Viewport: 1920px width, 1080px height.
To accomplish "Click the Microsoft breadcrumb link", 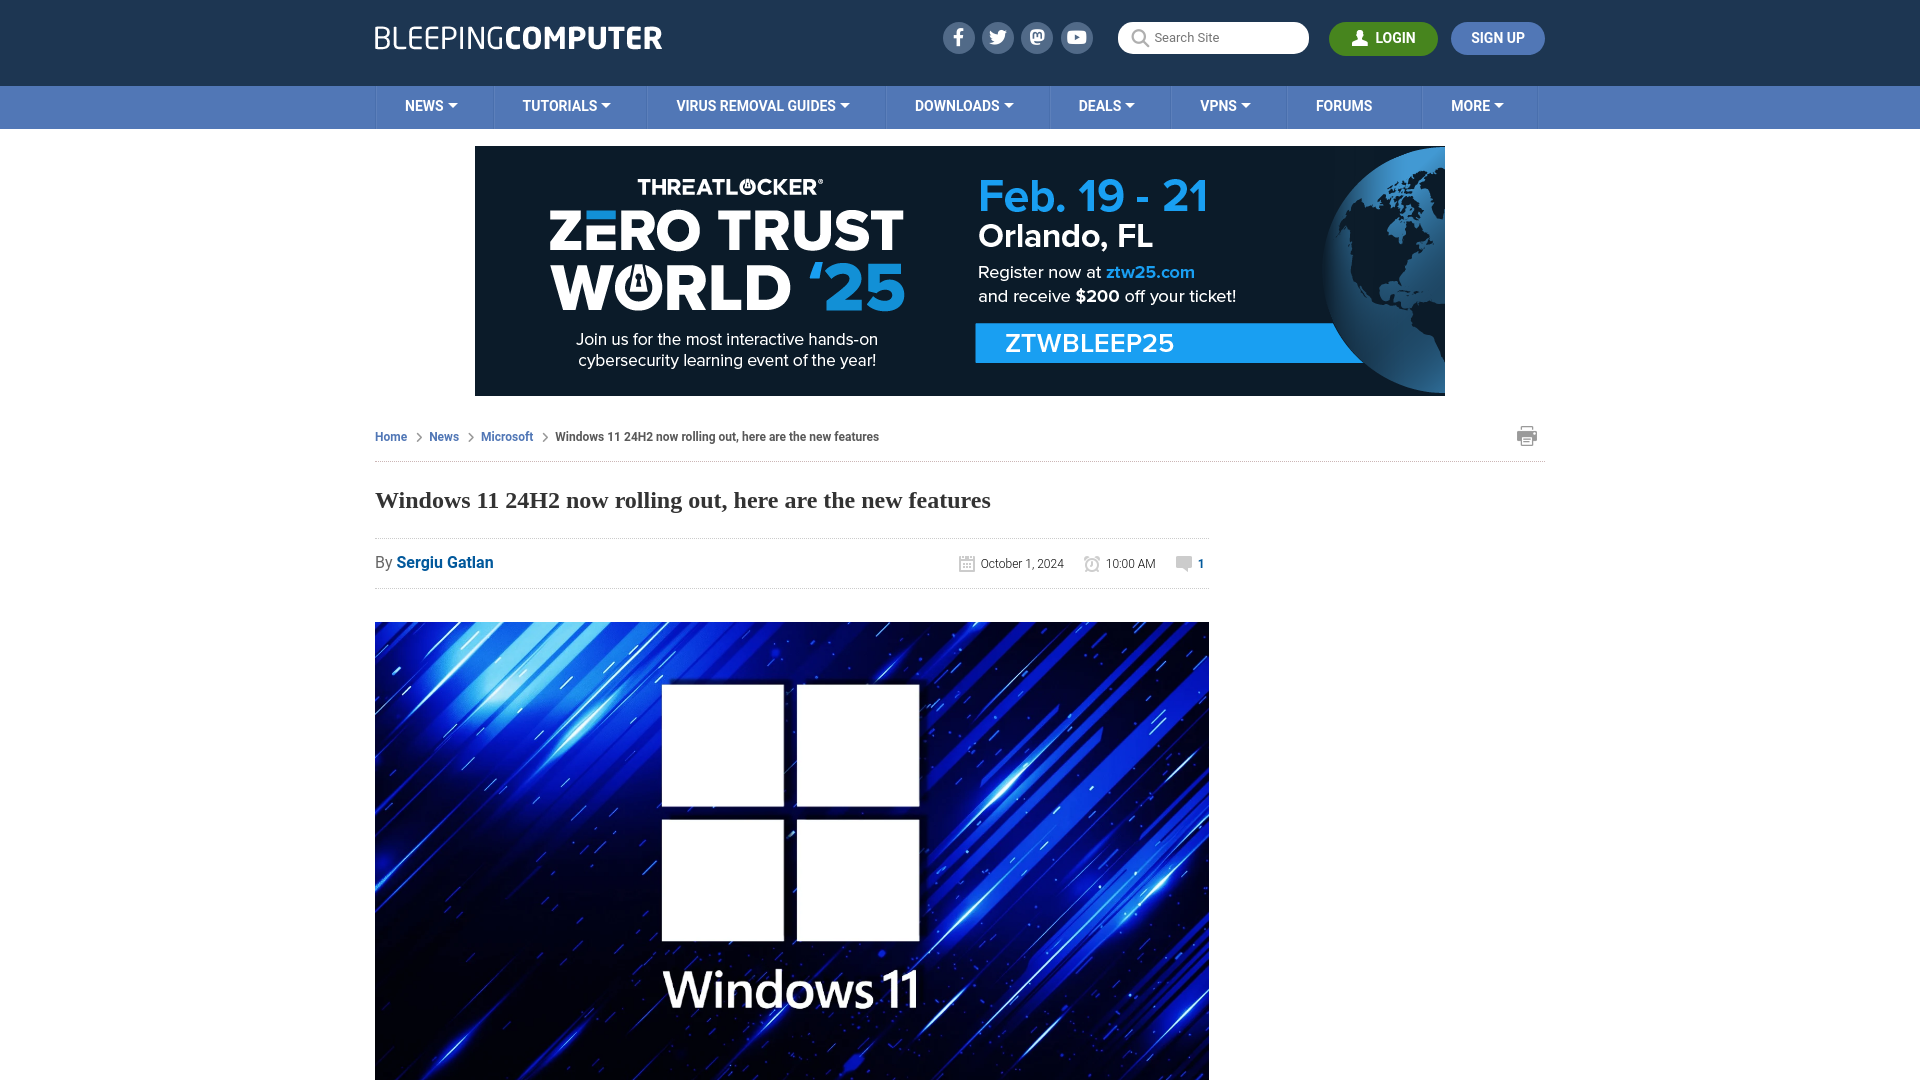I will tap(506, 435).
